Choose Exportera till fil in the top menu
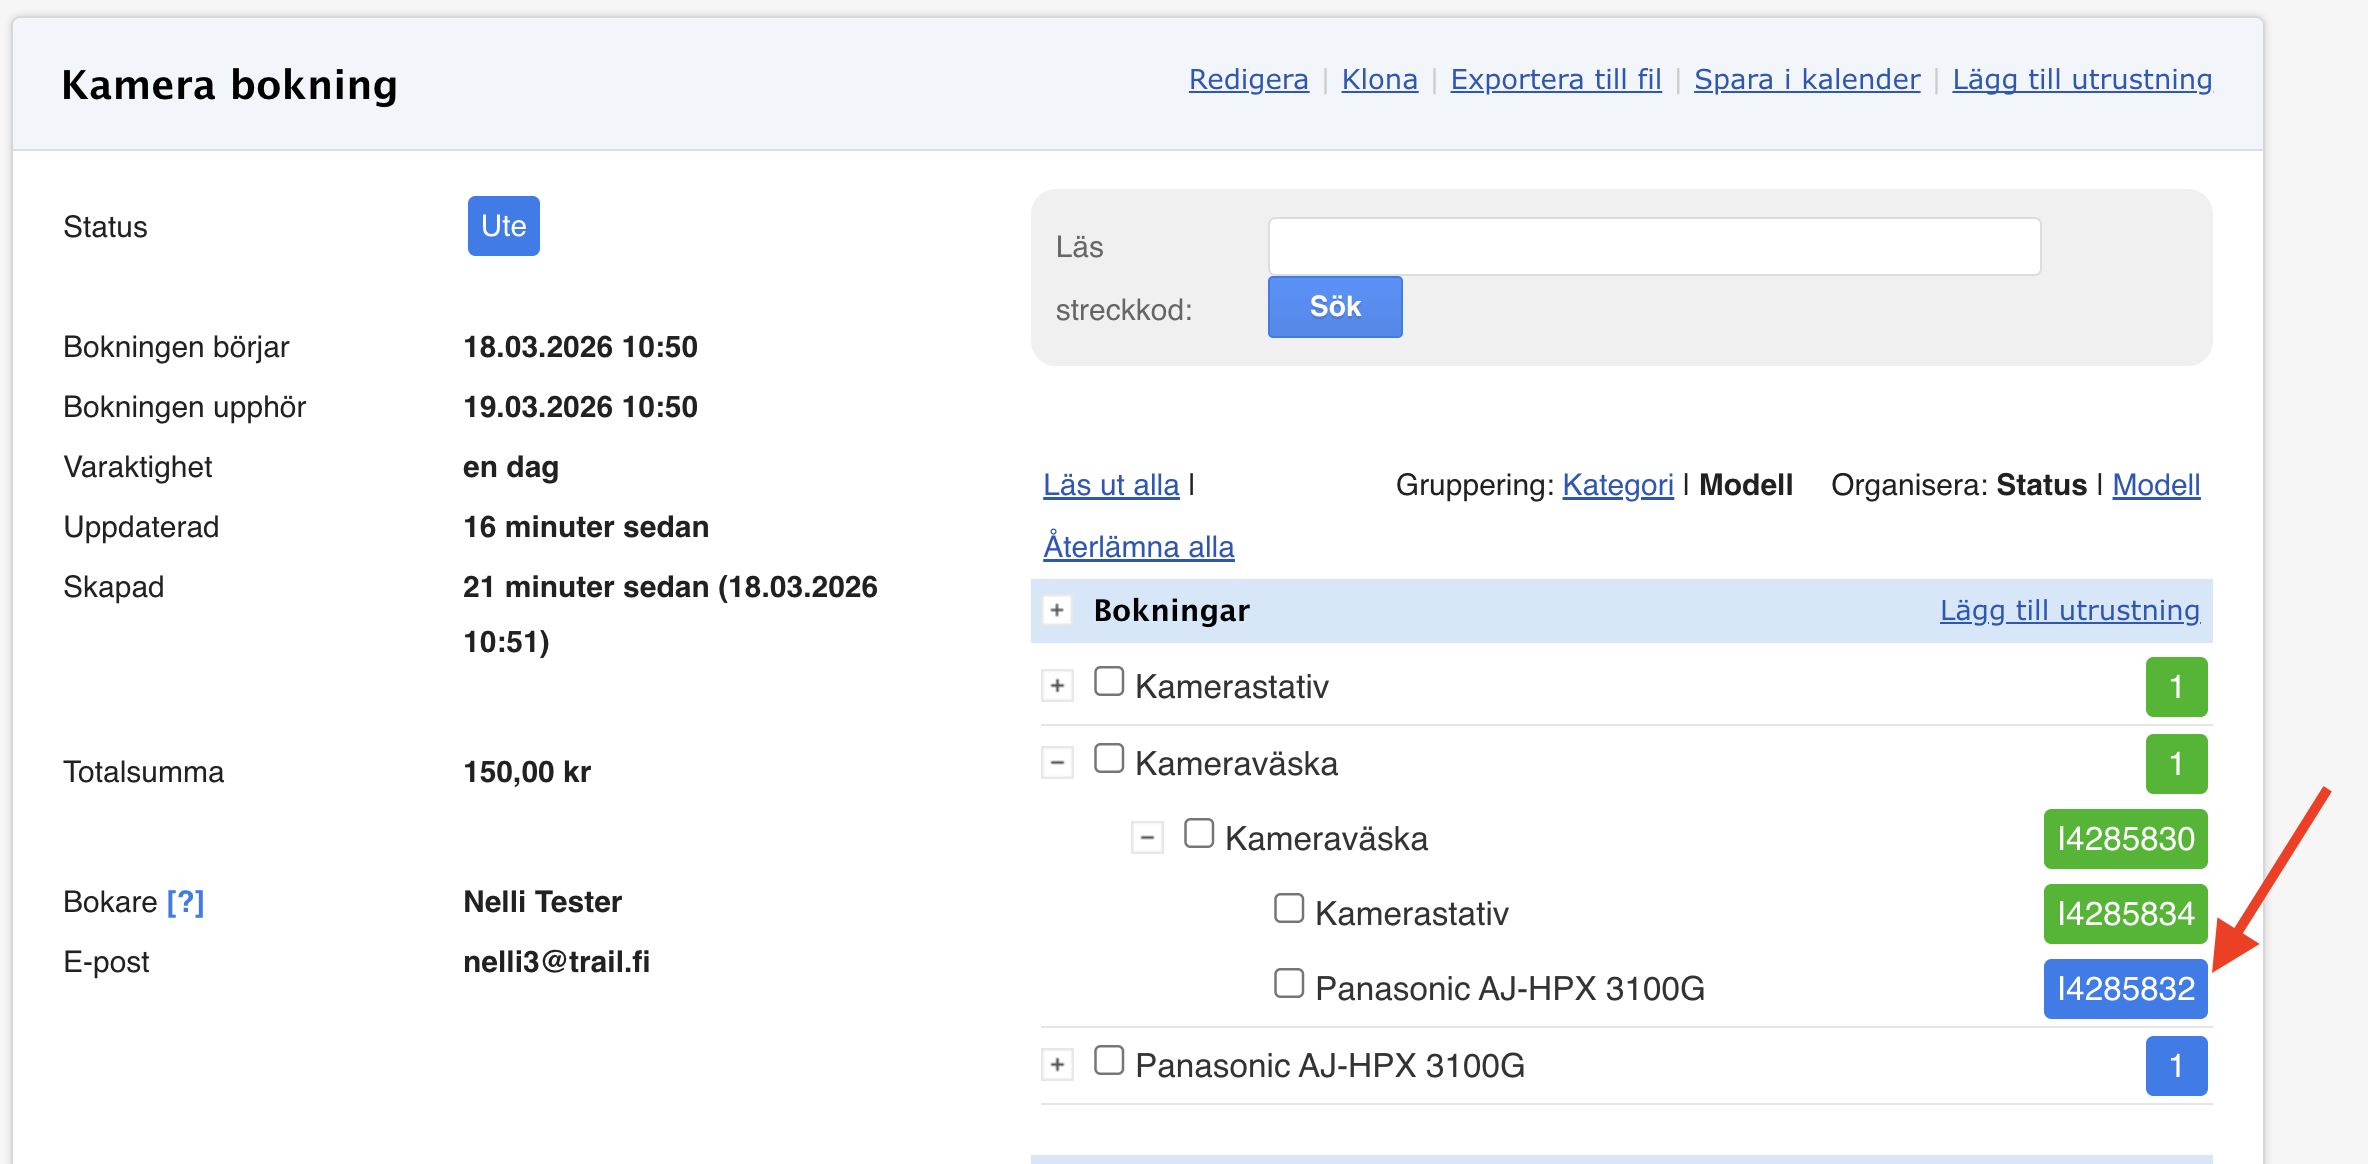The image size is (2368, 1164). pyautogui.click(x=1555, y=79)
